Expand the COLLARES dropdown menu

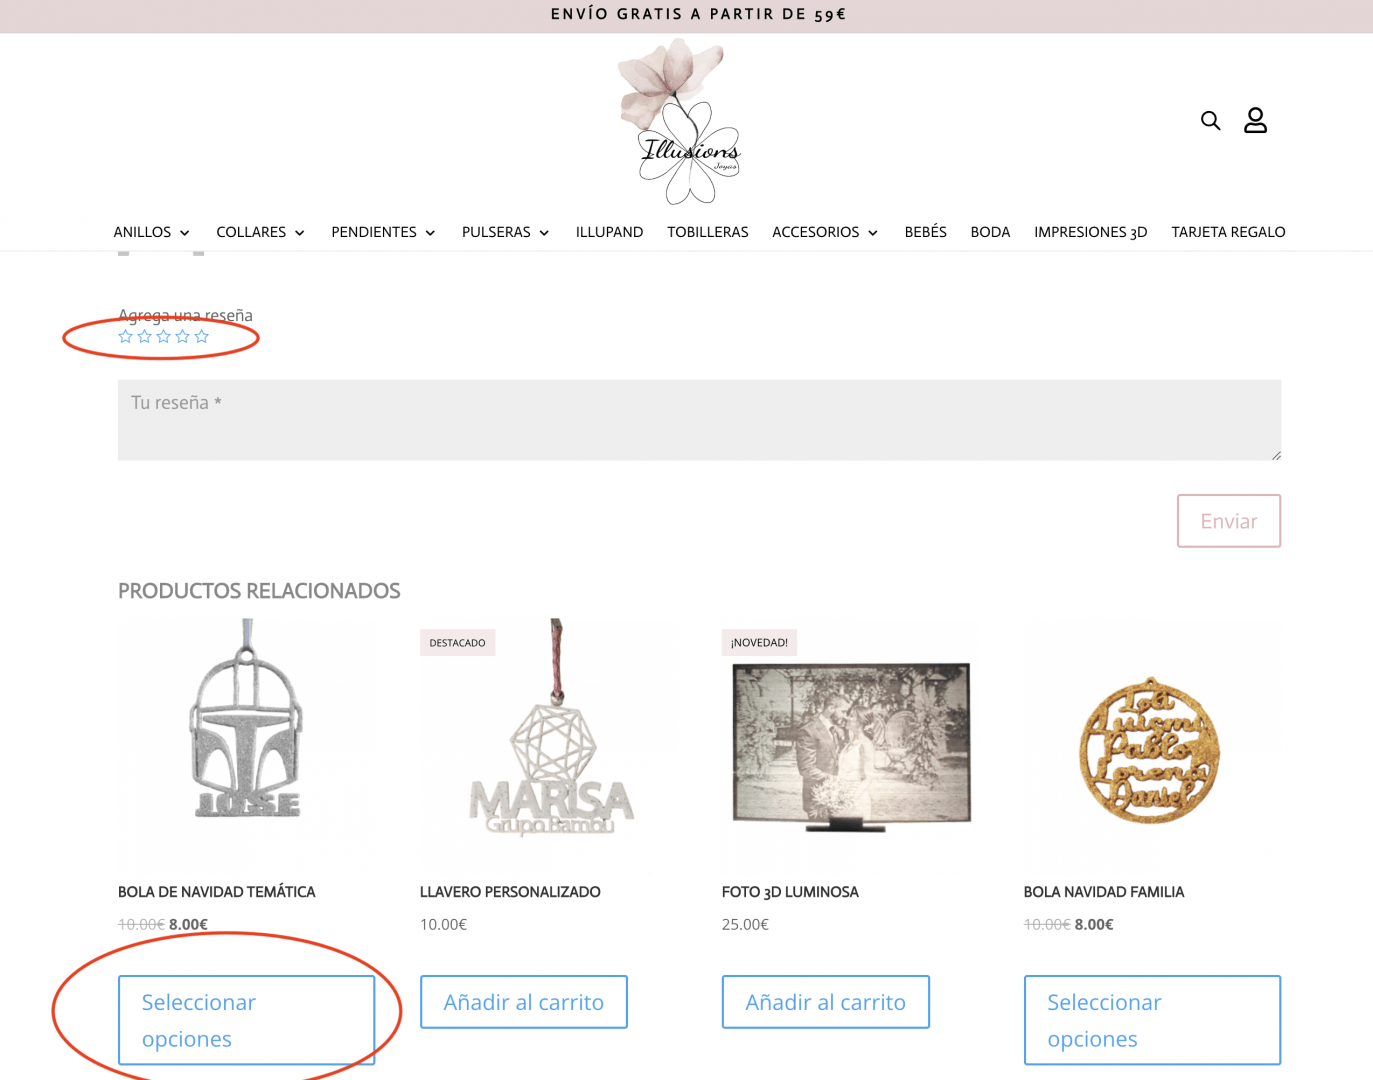click(x=261, y=232)
